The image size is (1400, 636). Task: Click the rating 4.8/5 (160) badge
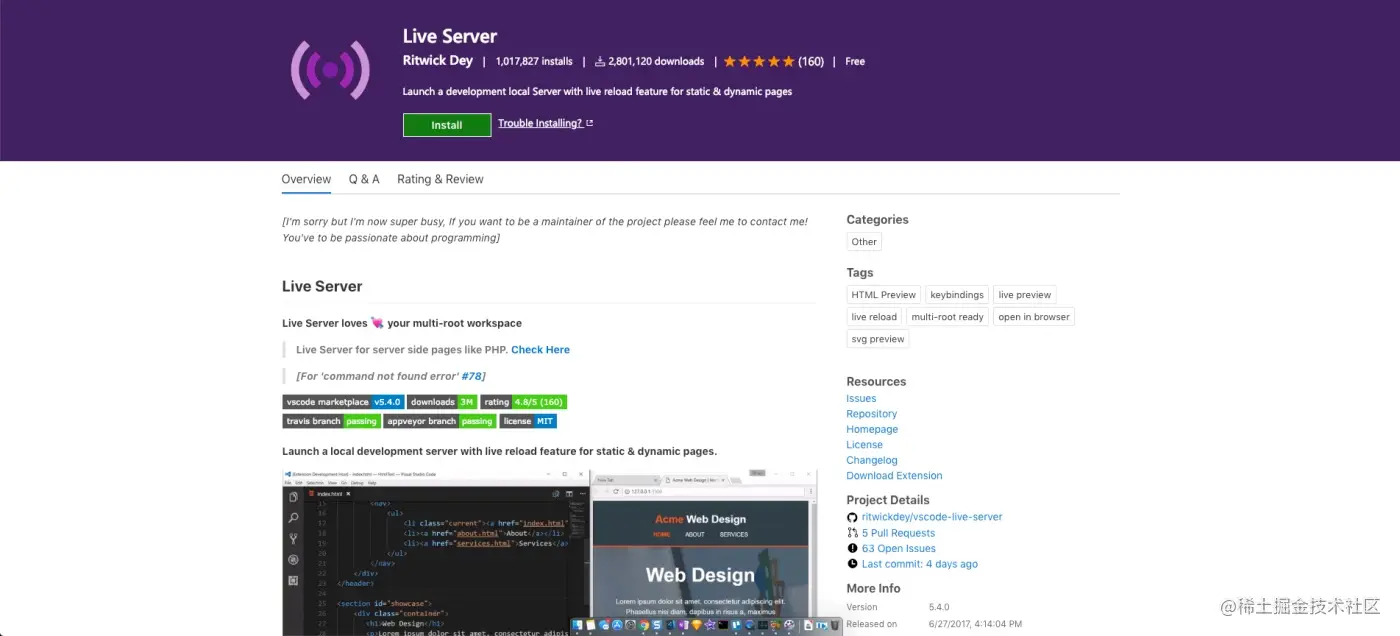pos(524,402)
